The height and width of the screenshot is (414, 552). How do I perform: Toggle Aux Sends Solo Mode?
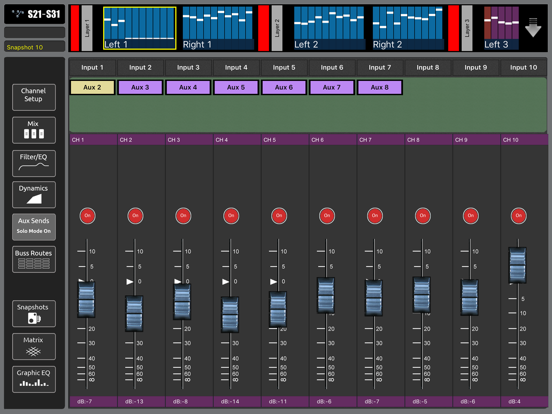34,227
